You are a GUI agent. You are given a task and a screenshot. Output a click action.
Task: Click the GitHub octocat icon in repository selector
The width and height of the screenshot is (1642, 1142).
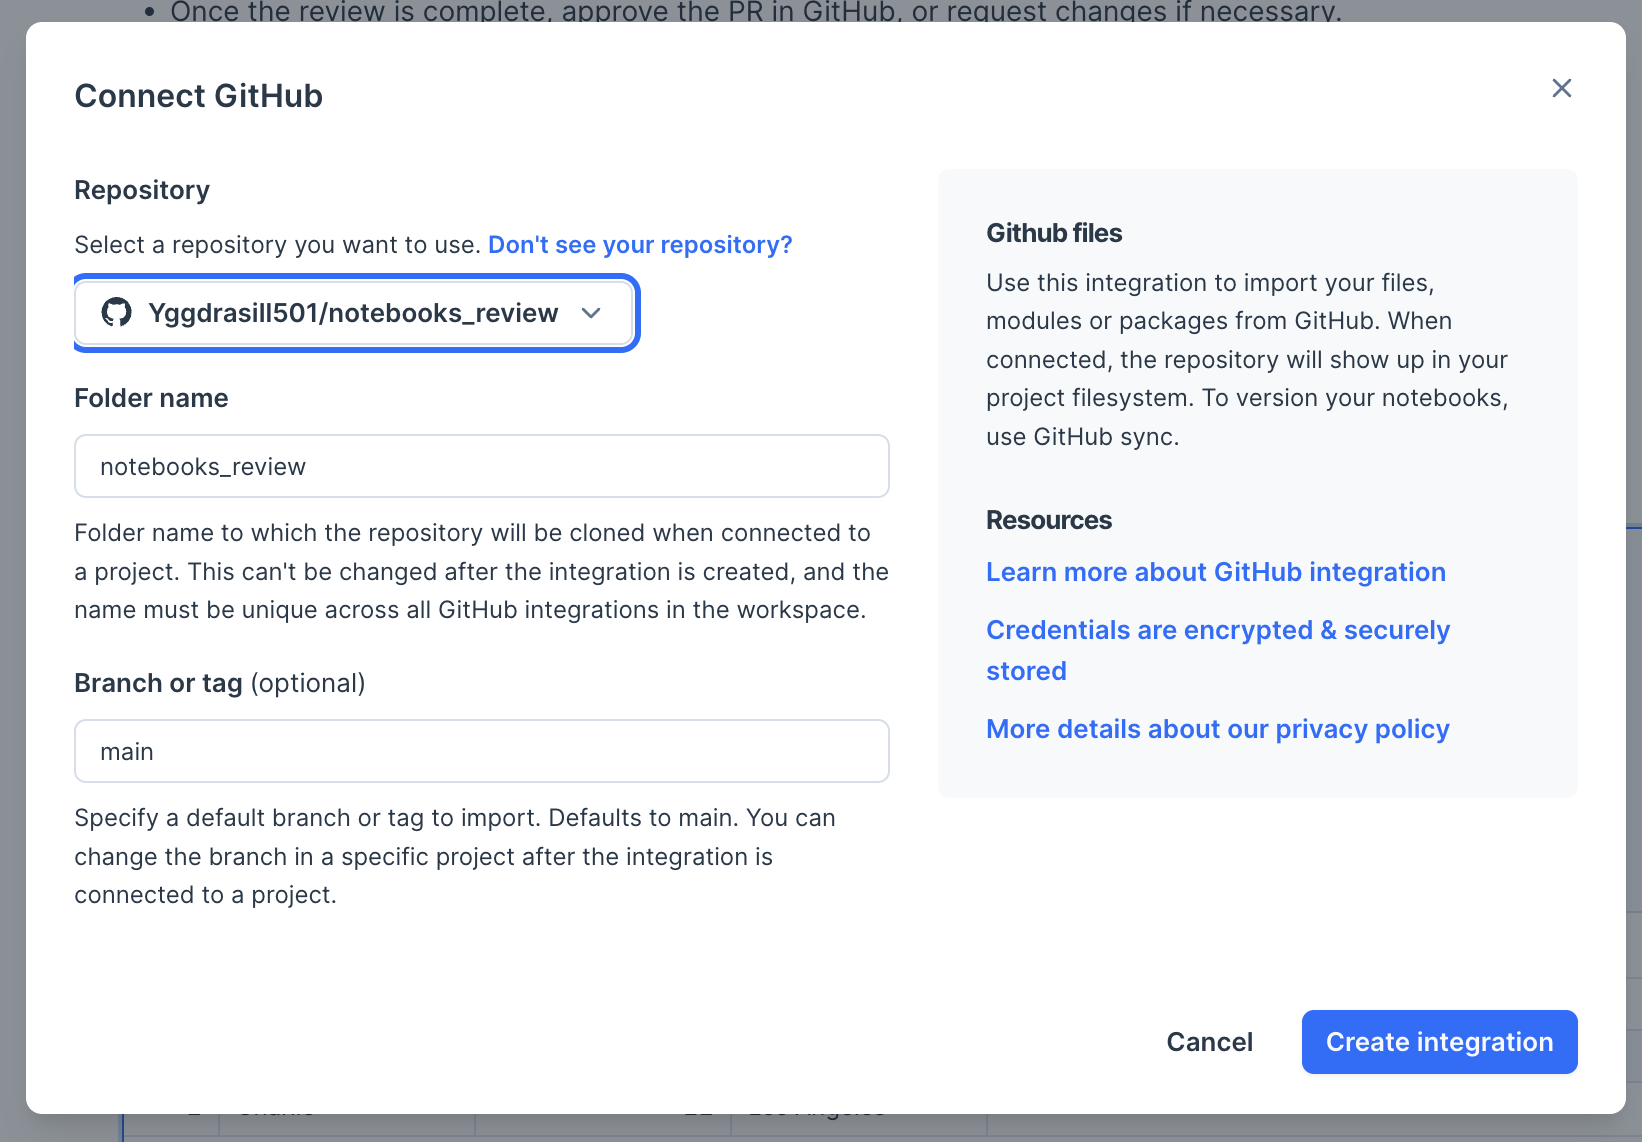pos(117,312)
